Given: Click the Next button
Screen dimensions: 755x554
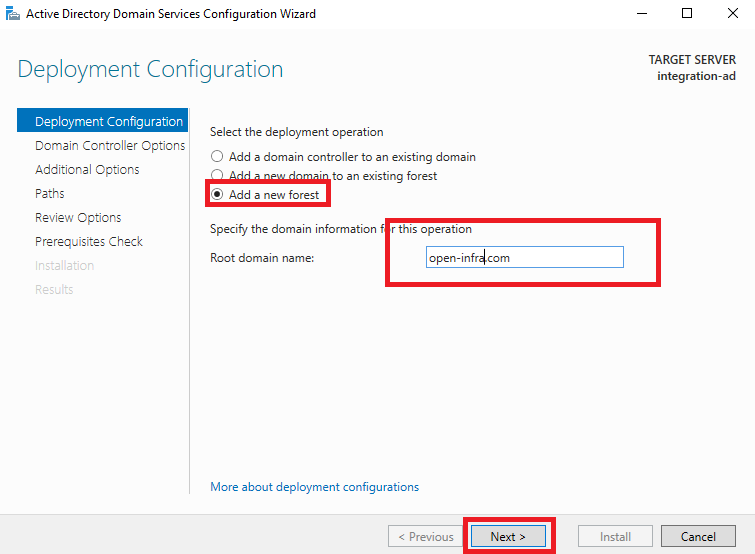Looking at the screenshot, I should tap(508, 536).
